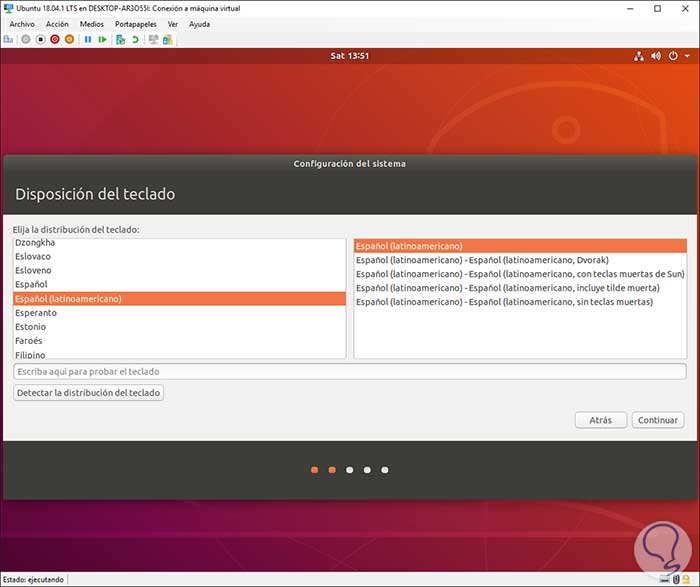
Task: Revert VM with green curved arrow
Action: 135,40
